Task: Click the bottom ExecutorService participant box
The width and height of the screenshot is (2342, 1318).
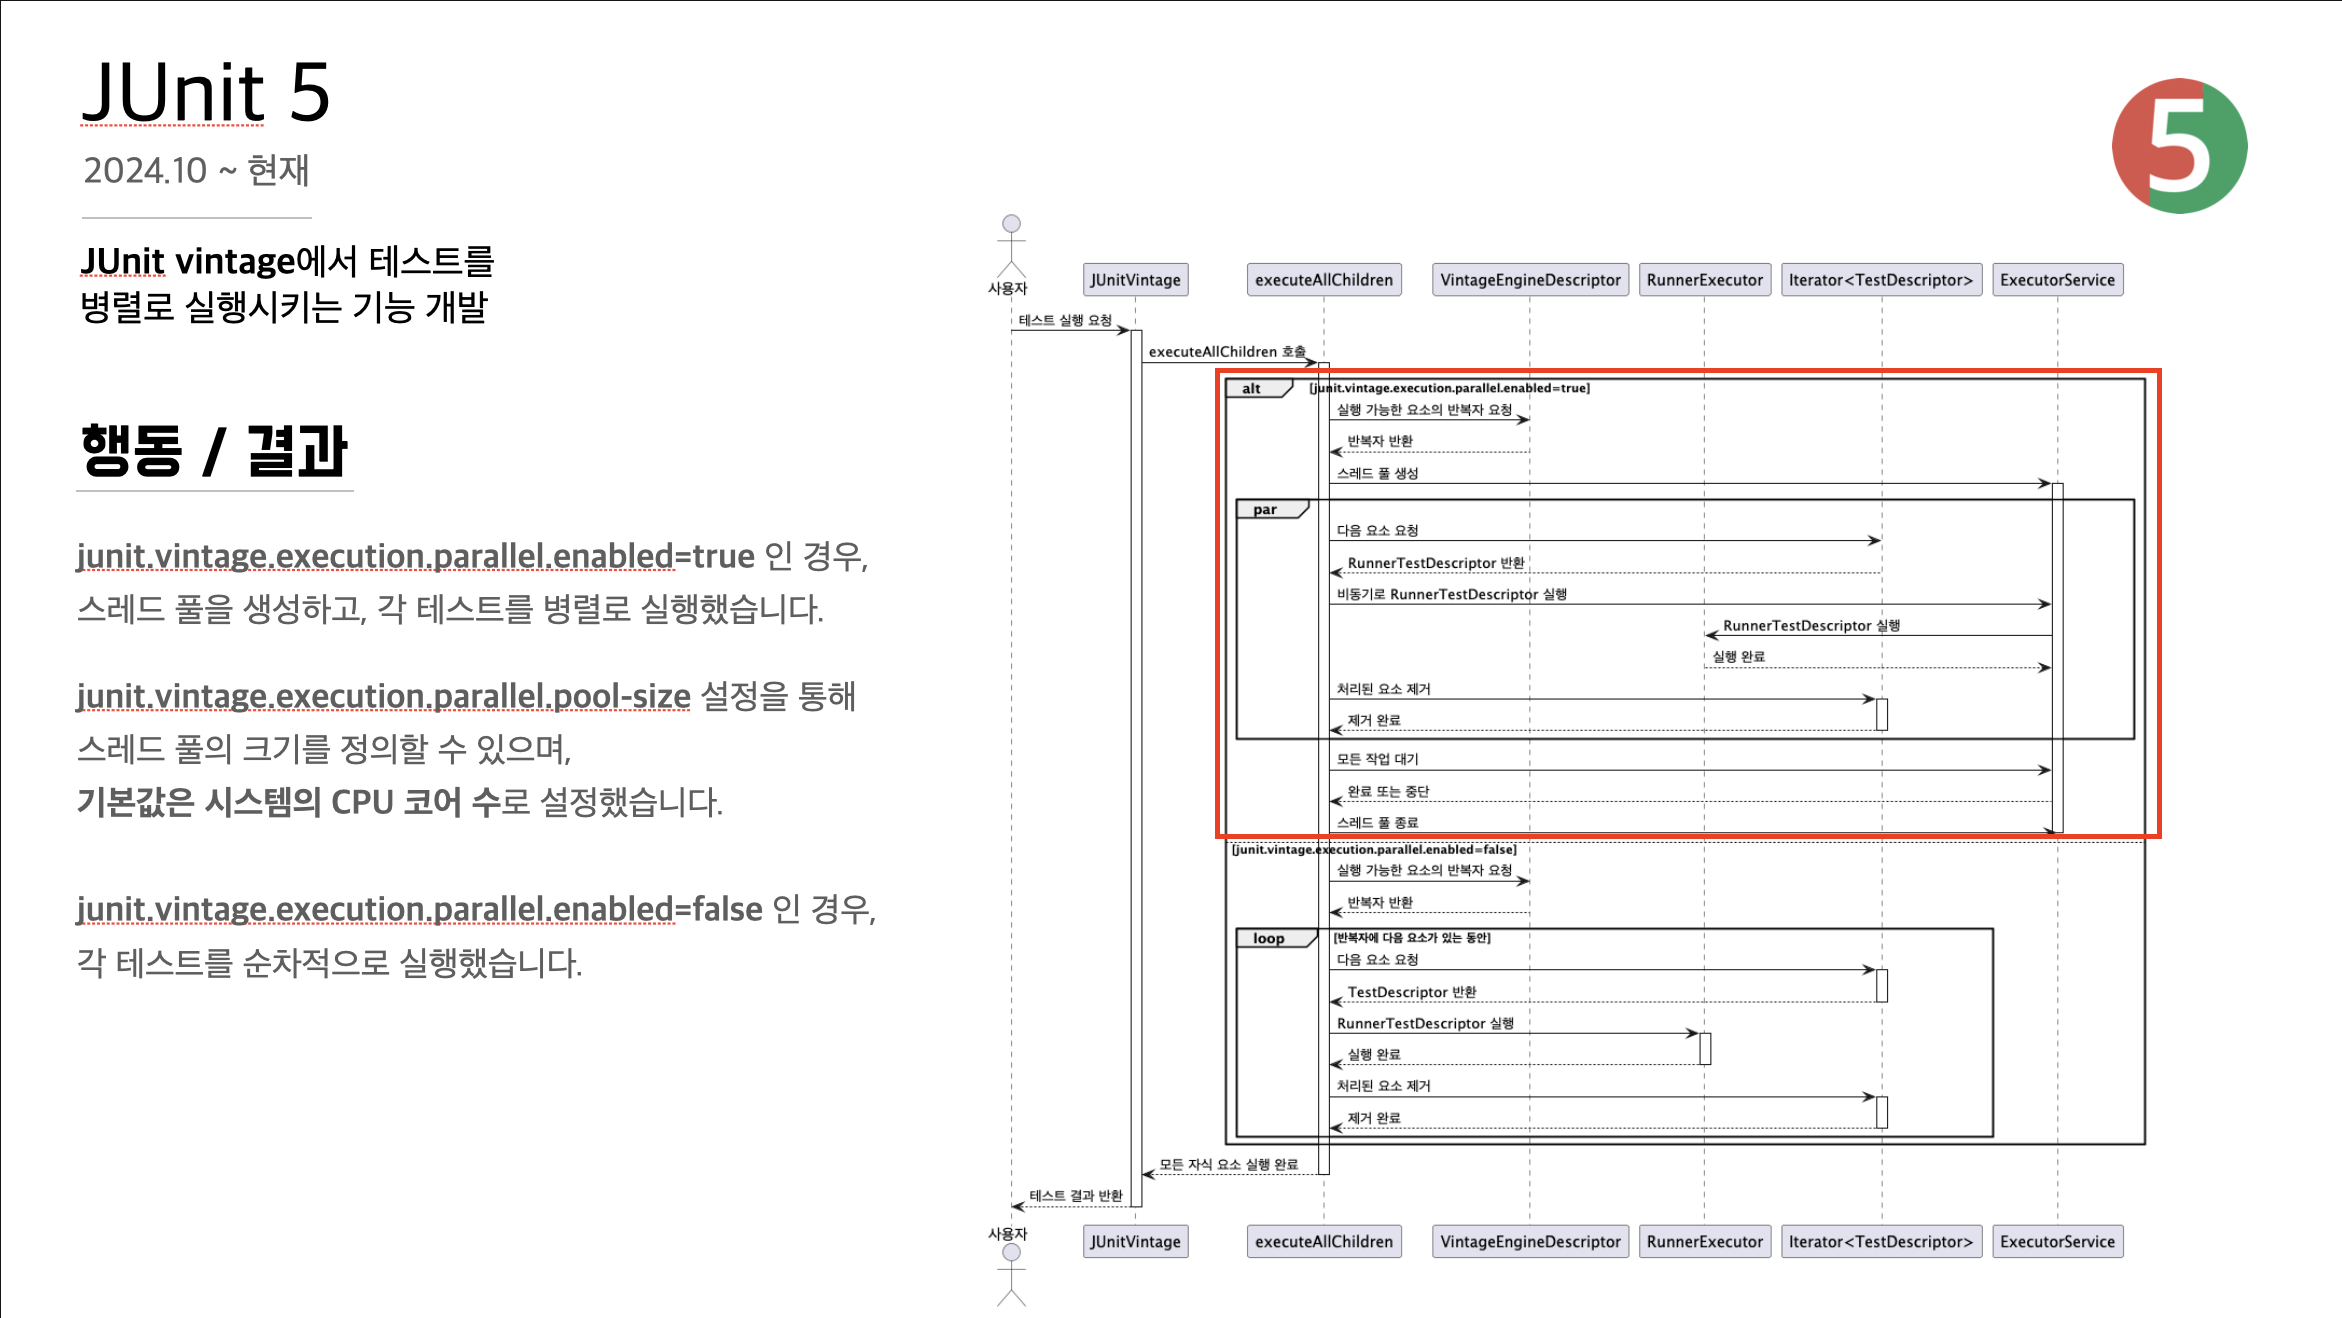Action: coord(2057,1241)
